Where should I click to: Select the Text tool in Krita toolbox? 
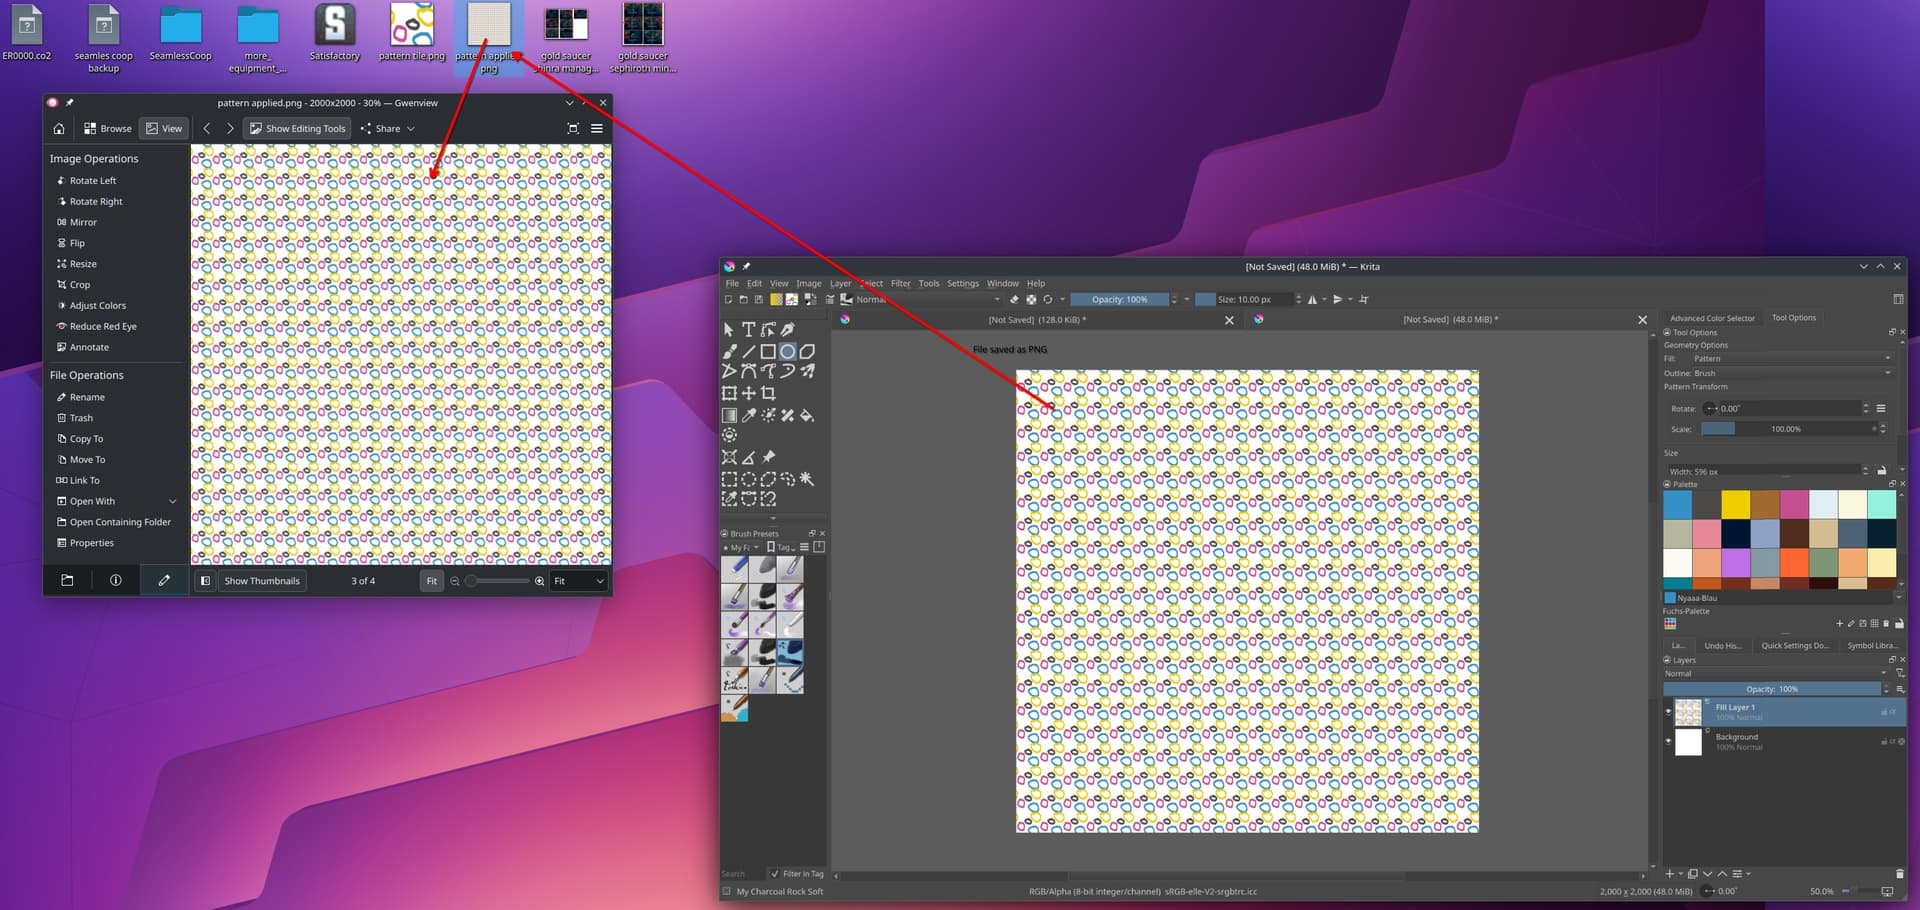click(748, 329)
